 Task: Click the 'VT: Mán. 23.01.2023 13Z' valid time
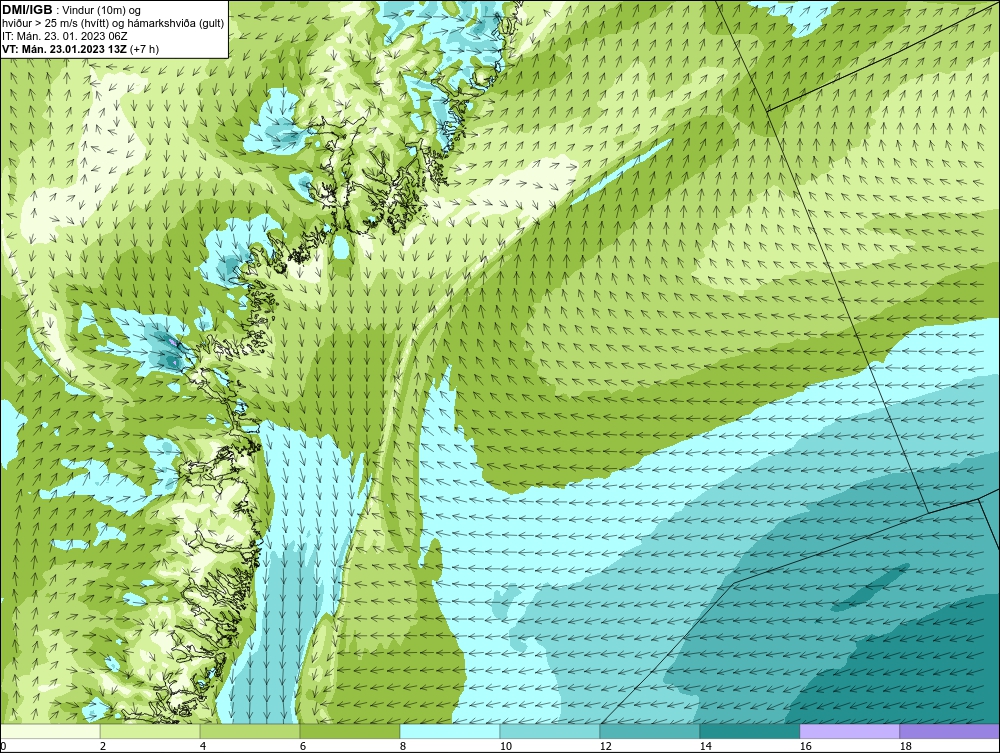click(x=66, y=49)
